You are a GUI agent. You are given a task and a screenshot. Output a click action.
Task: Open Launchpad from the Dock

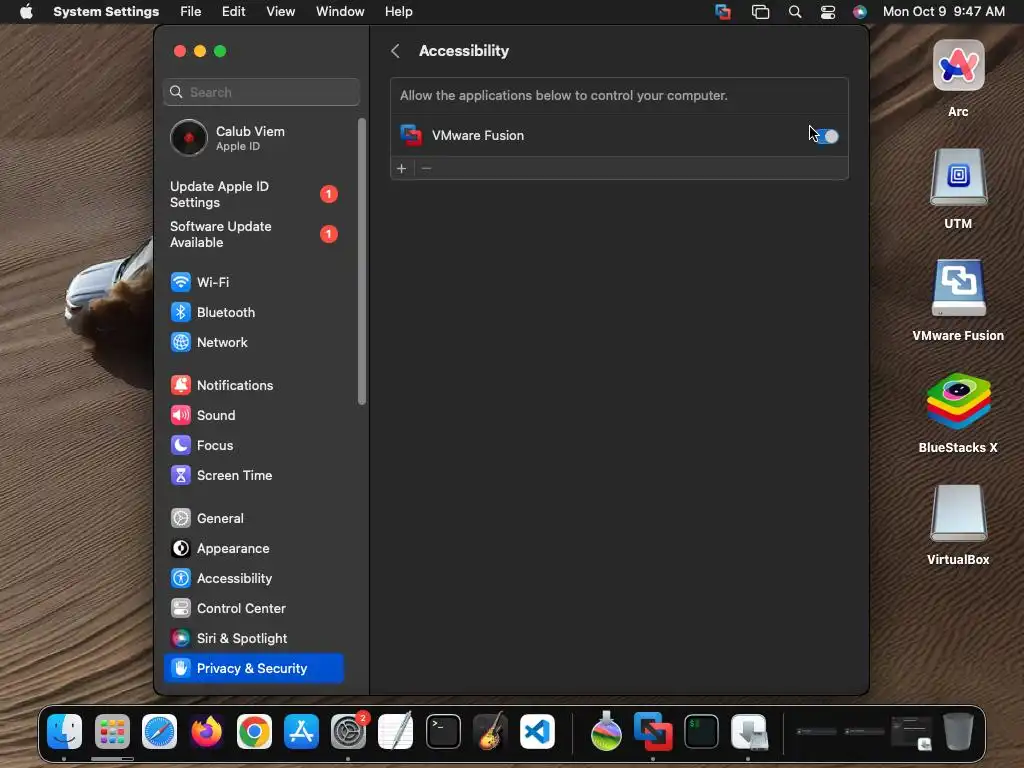pyautogui.click(x=112, y=731)
